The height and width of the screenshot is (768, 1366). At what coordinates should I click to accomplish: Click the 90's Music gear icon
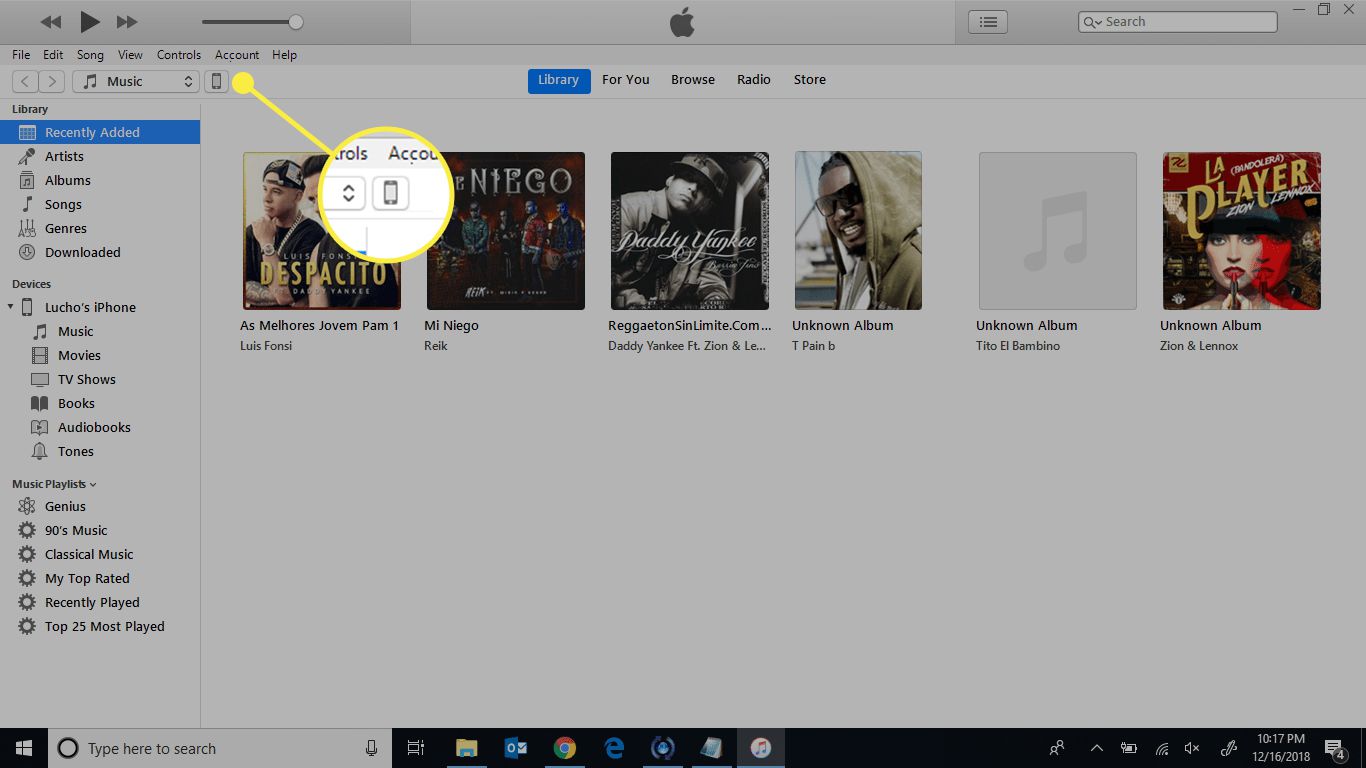click(27, 530)
